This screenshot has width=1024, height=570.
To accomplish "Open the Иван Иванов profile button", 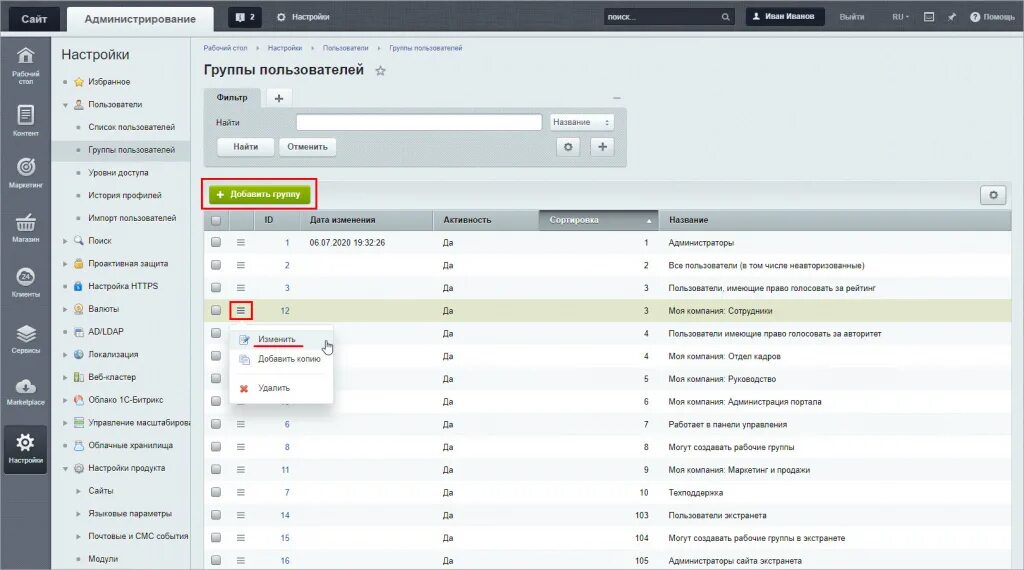I will tap(785, 17).
